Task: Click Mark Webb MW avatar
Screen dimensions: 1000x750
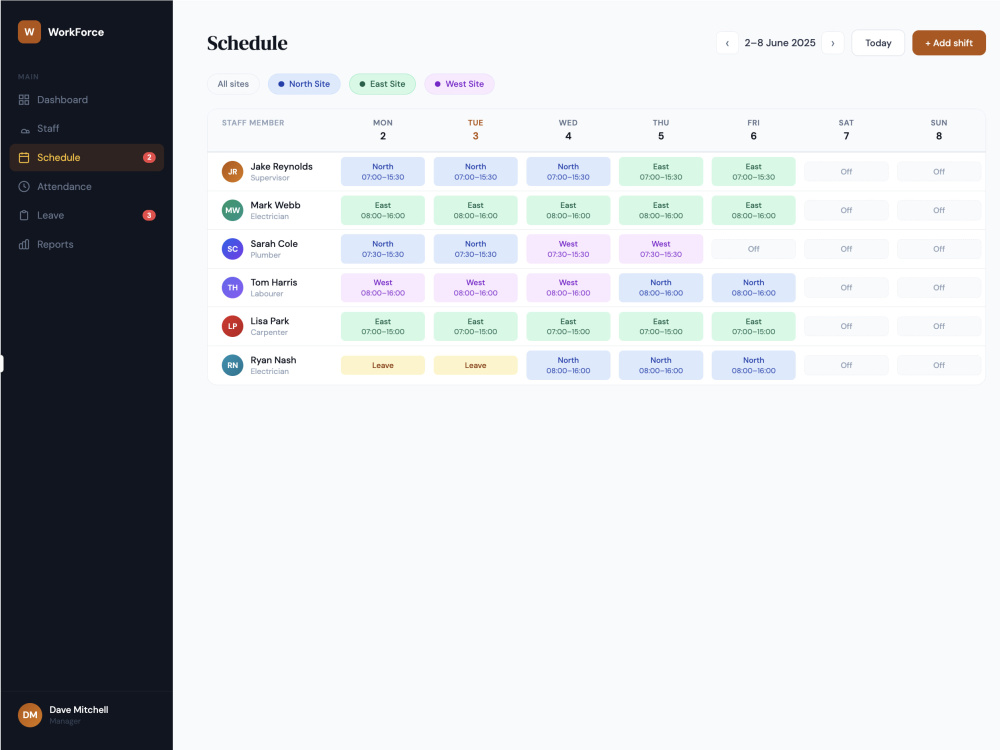Action: 233,210
